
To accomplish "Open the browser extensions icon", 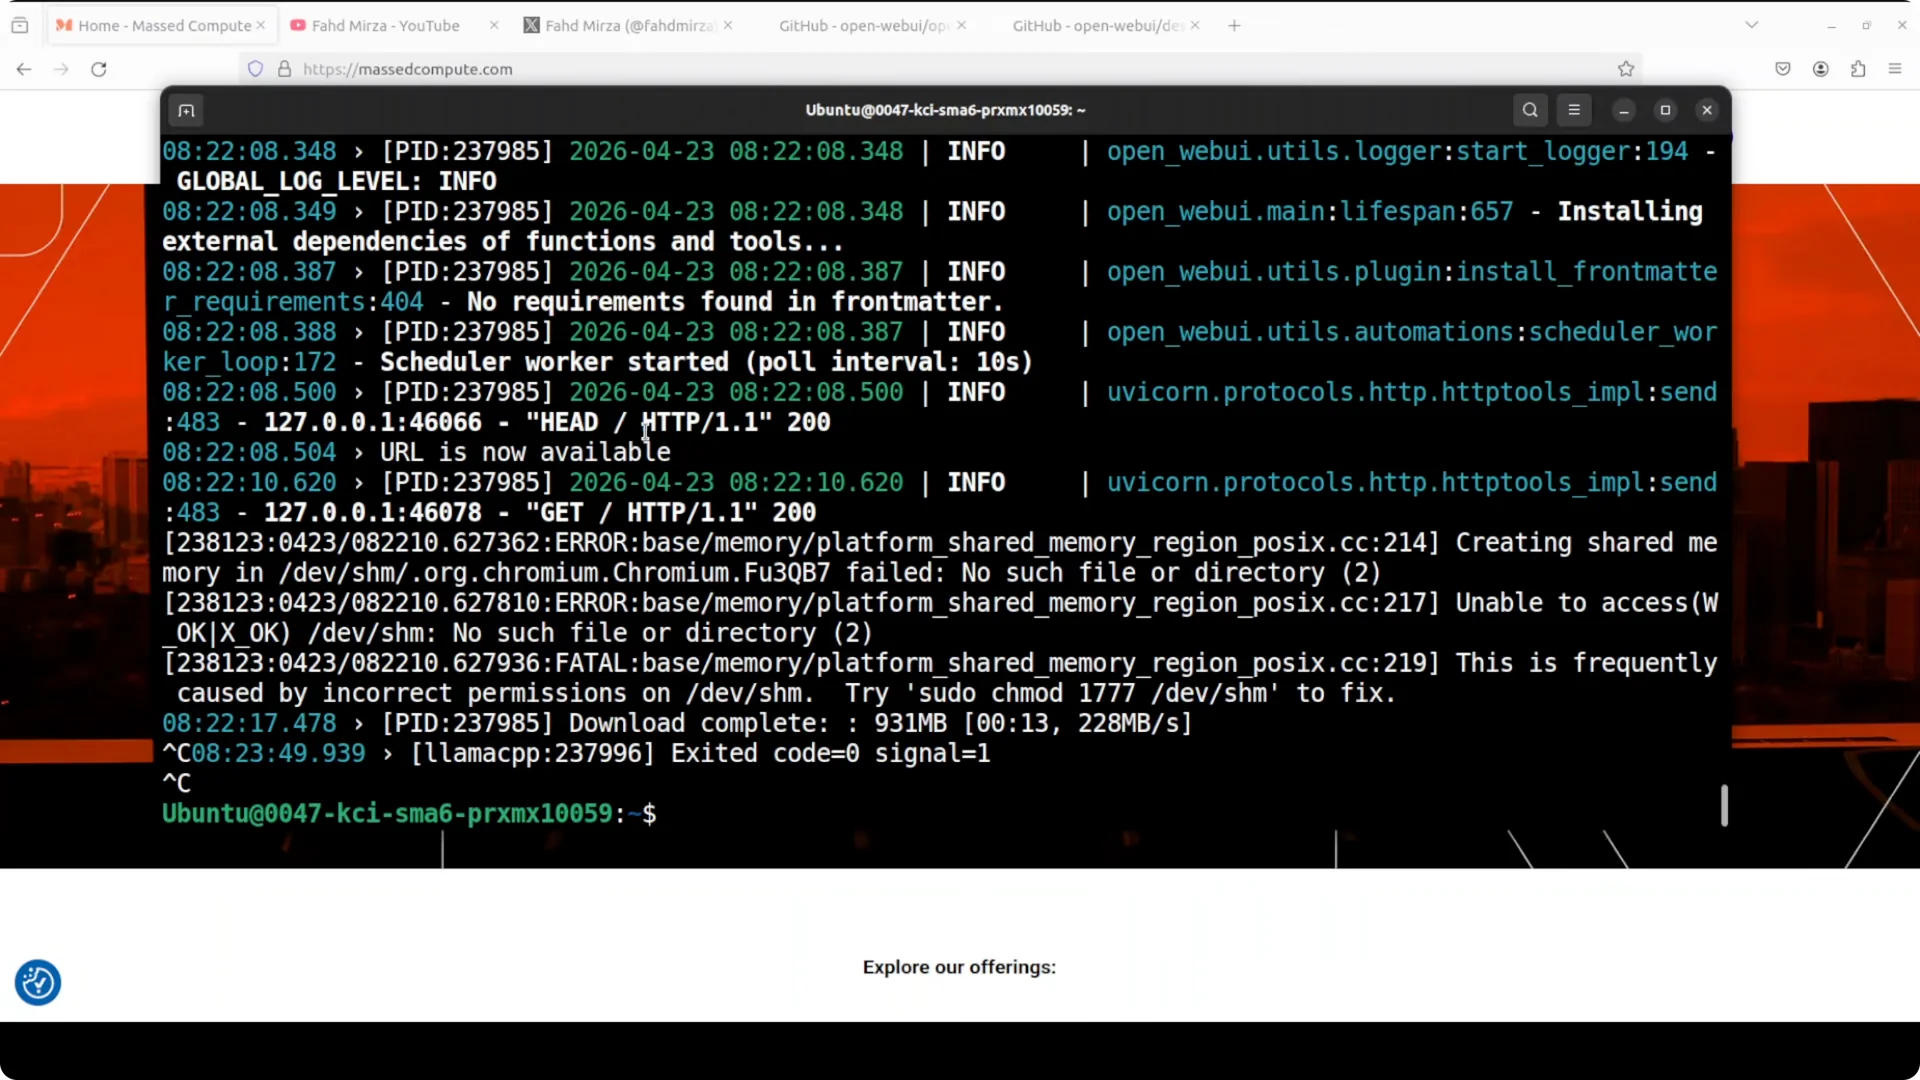I will (1858, 69).
